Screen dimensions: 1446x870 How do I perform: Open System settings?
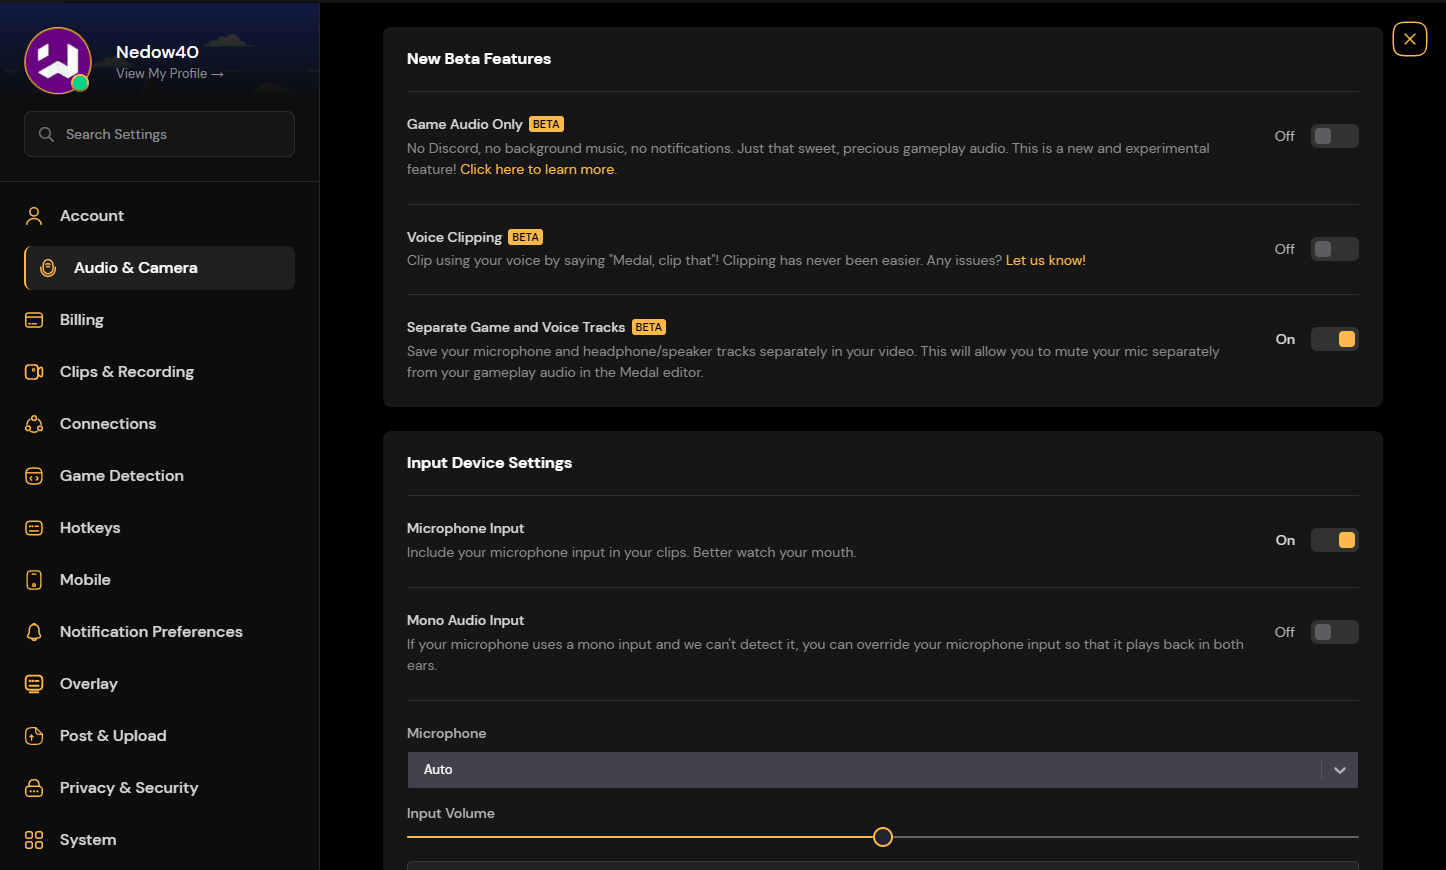tap(160, 840)
